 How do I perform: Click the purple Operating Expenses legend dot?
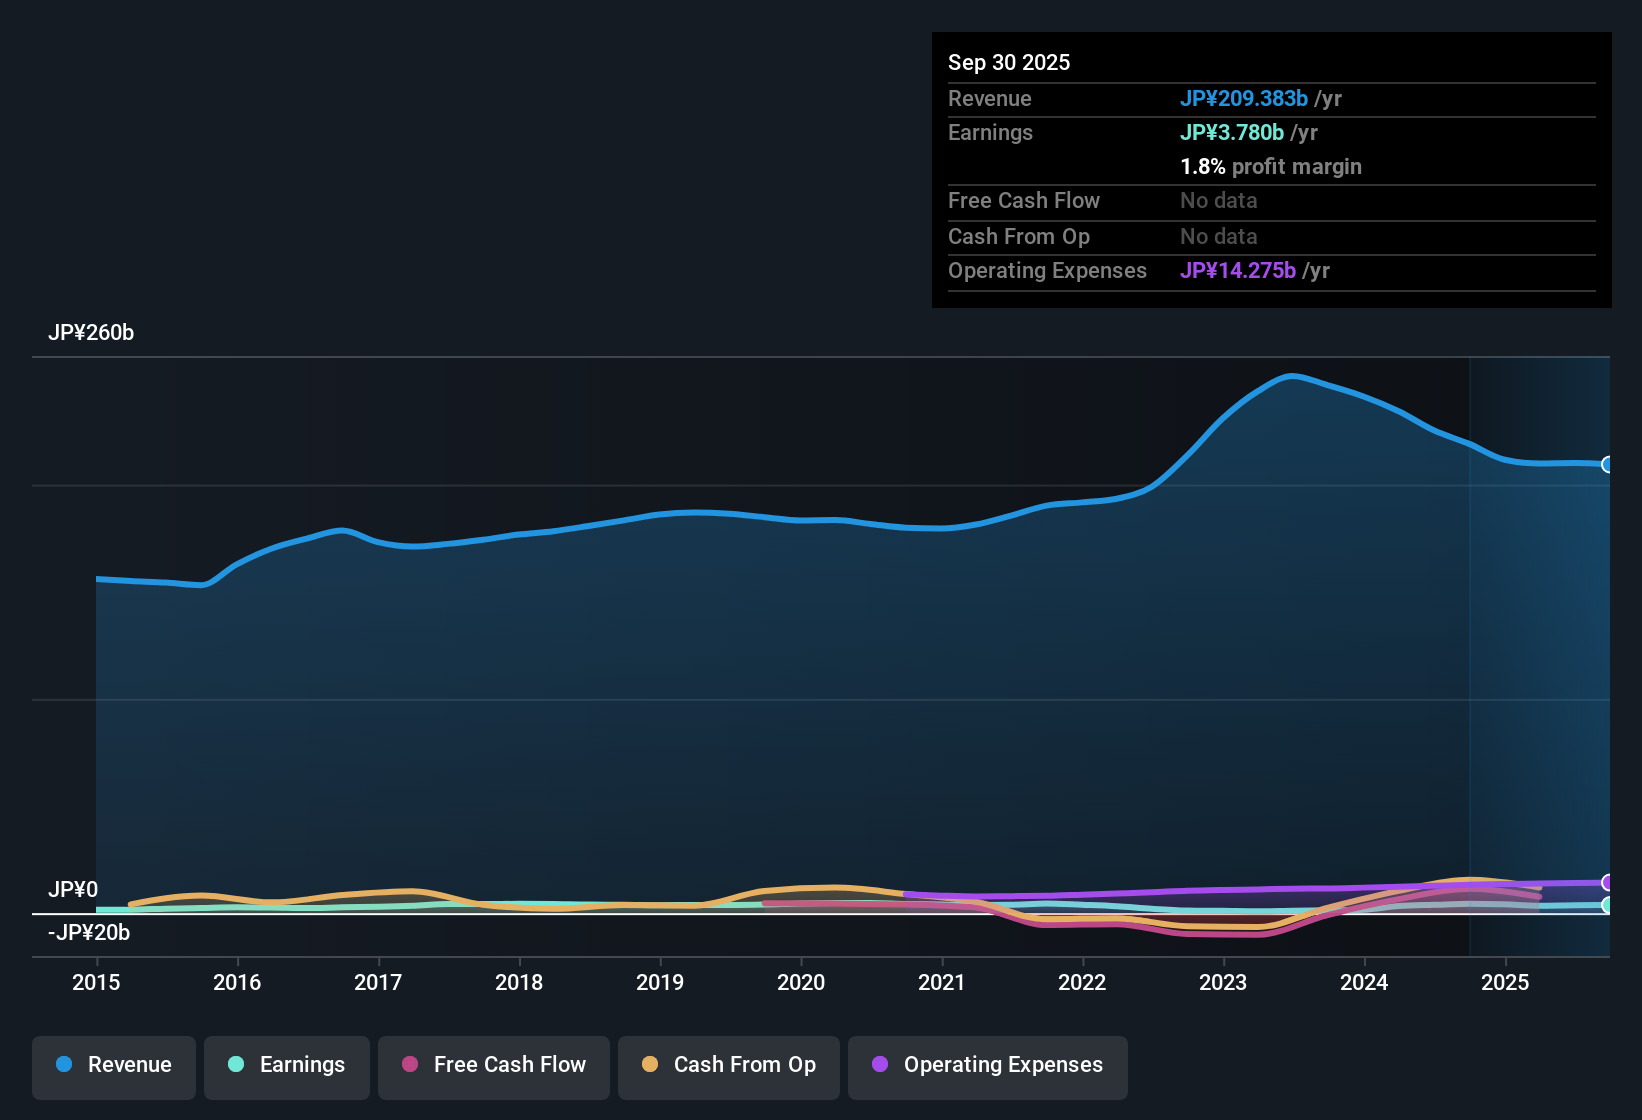[x=879, y=1065]
